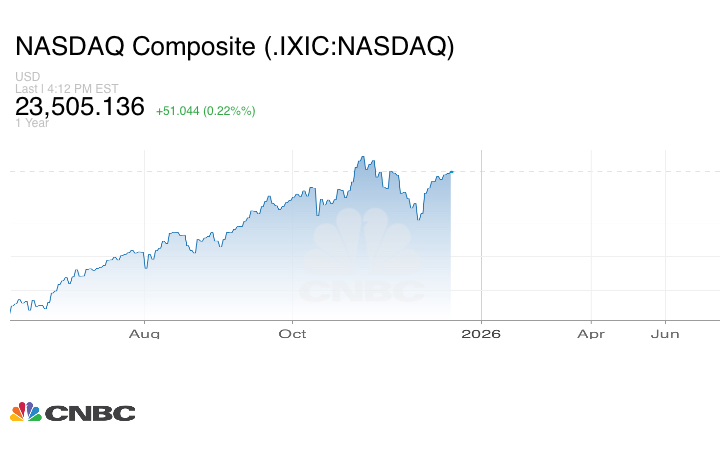
Task: Click the chart line's starting point at far left
Action: [x=11, y=310]
